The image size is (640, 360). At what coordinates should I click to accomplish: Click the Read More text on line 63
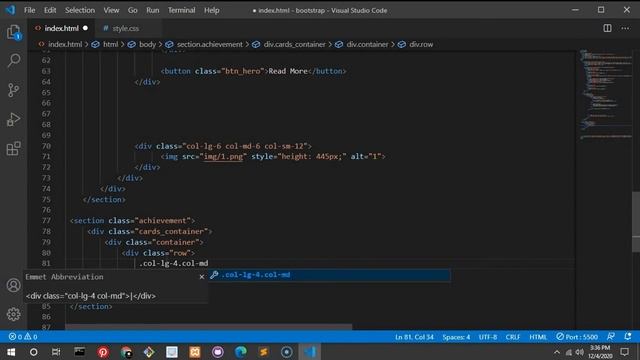pos(288,71)
